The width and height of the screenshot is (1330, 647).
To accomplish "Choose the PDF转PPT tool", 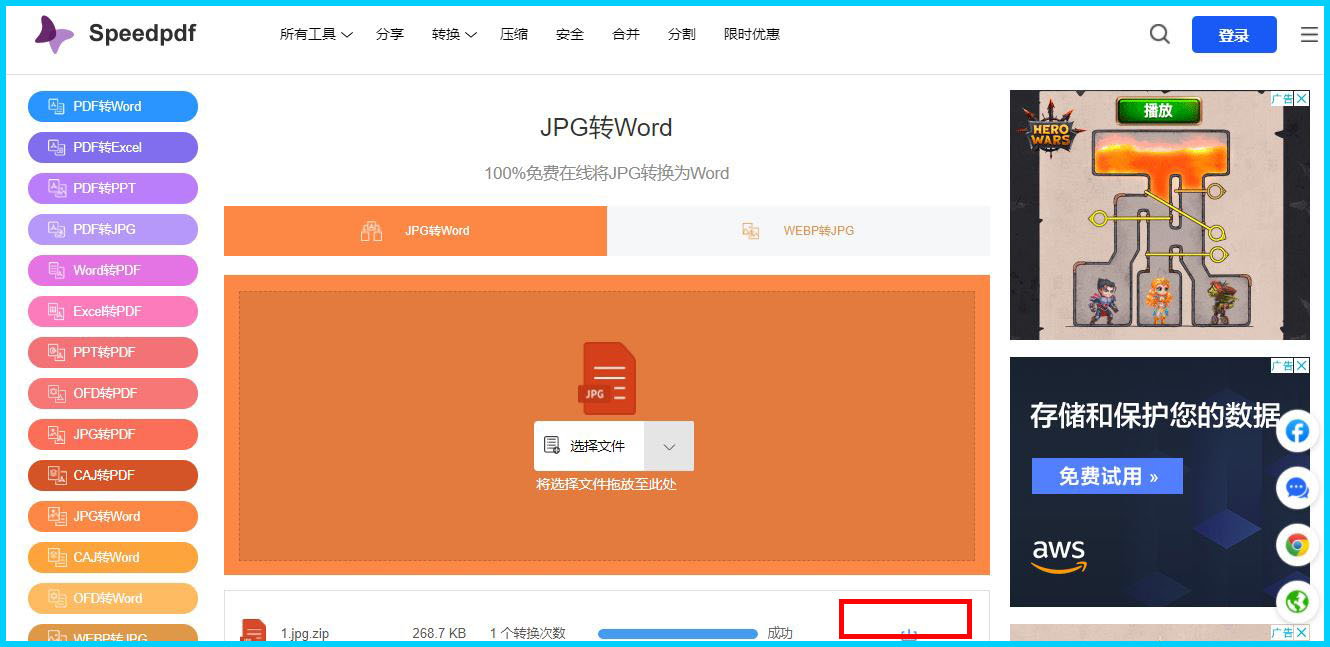I will [112, 188].
